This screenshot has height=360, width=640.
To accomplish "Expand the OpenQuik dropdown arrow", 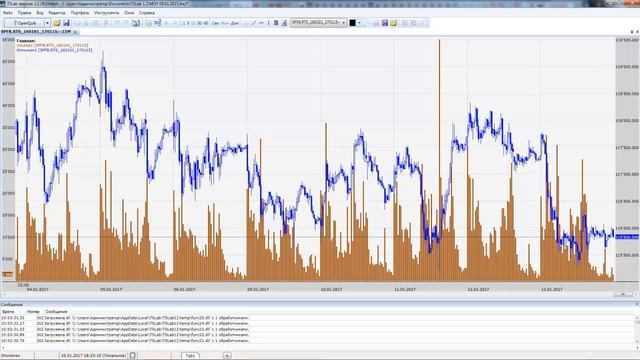I will pos(47,23).
